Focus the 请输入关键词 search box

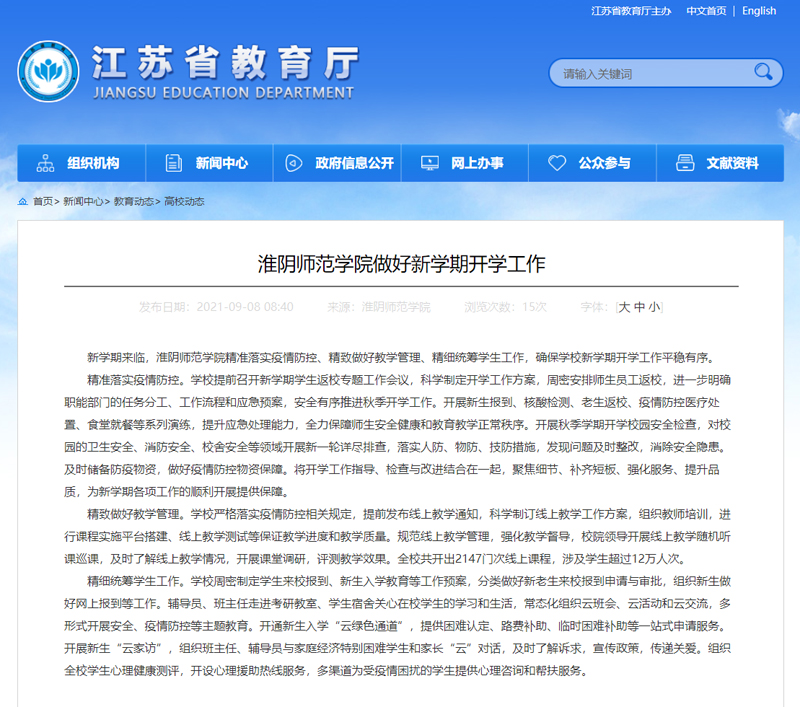[x=650, y=73]
